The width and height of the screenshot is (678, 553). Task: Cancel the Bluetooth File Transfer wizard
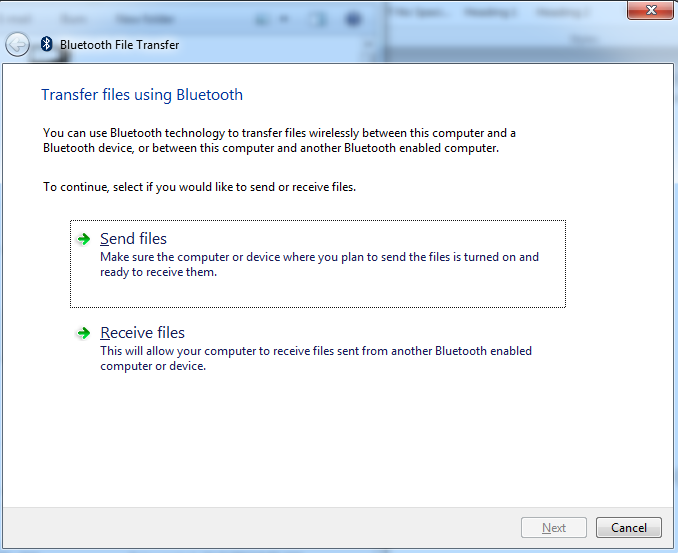tap(629, 527)
